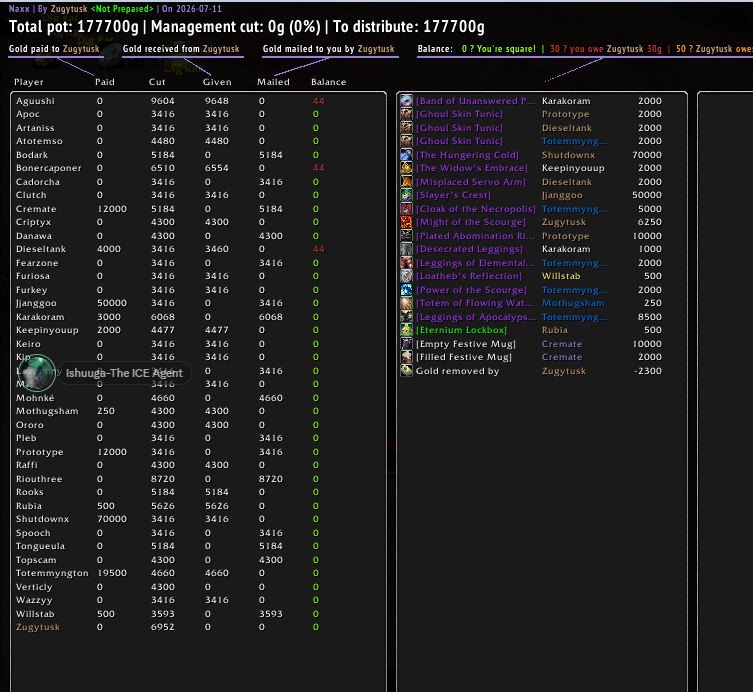The width and height of the screenshot is (753, 692).
Task: Click the Cut column header
Action: [x=157, y=82]
